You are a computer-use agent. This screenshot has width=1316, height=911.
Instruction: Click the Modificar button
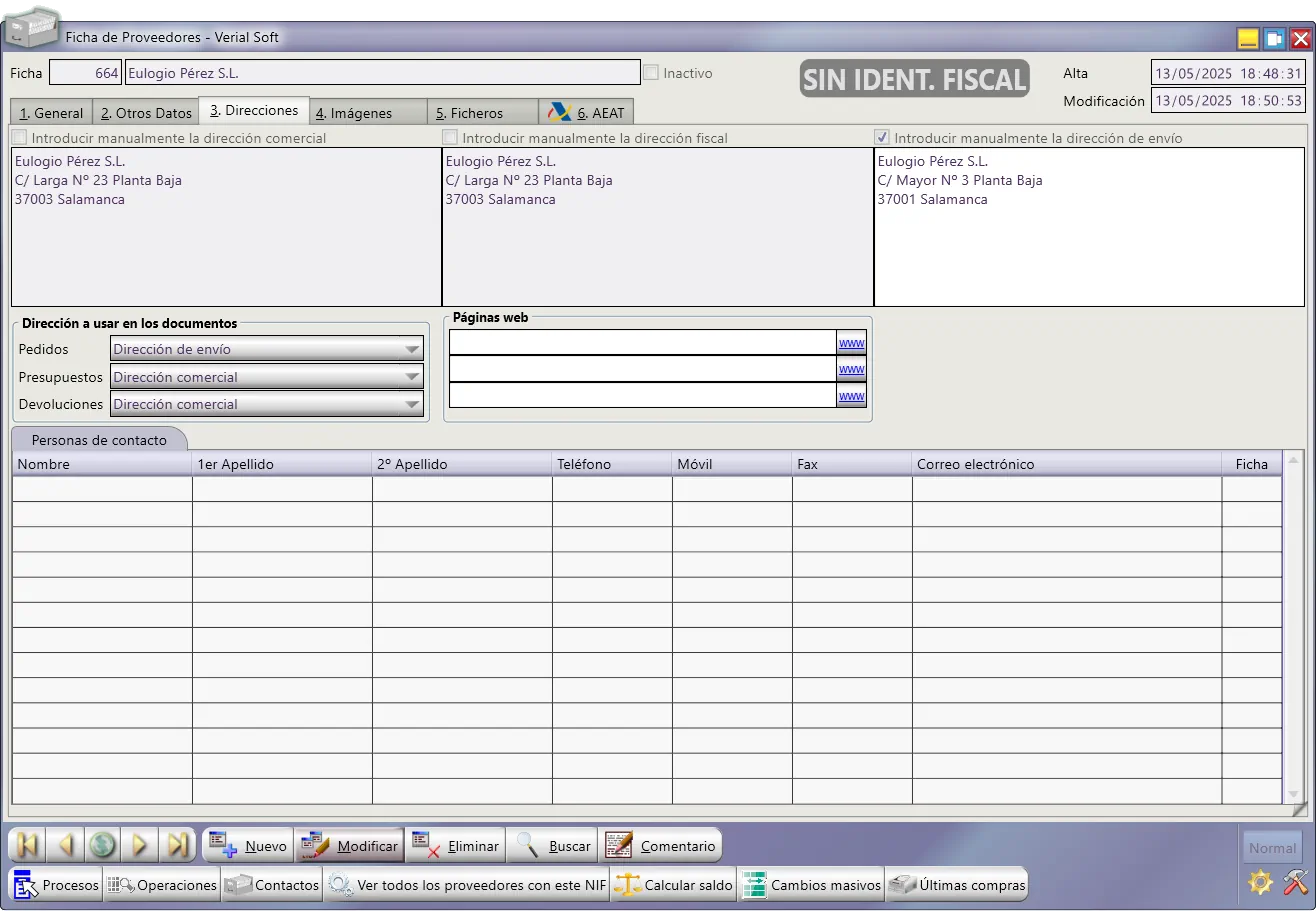(349, 846)
